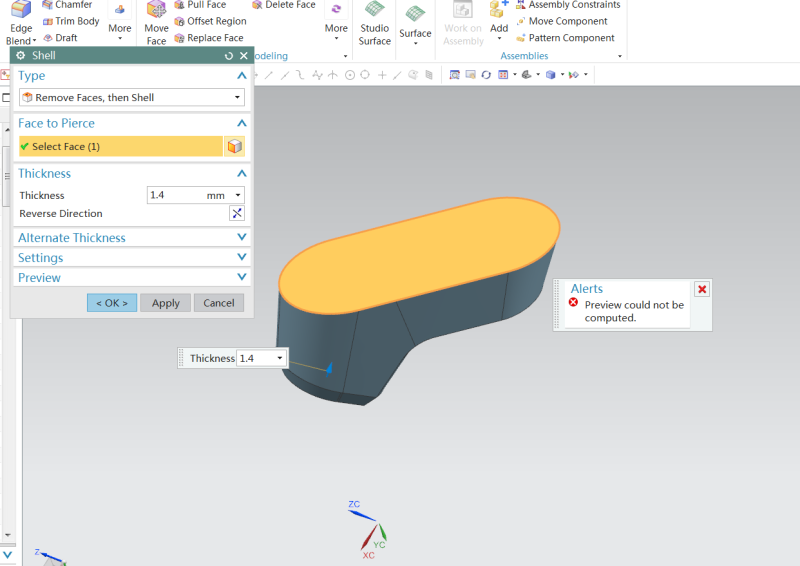
Task: Click the OK button
Action: (x=112, y=303)
